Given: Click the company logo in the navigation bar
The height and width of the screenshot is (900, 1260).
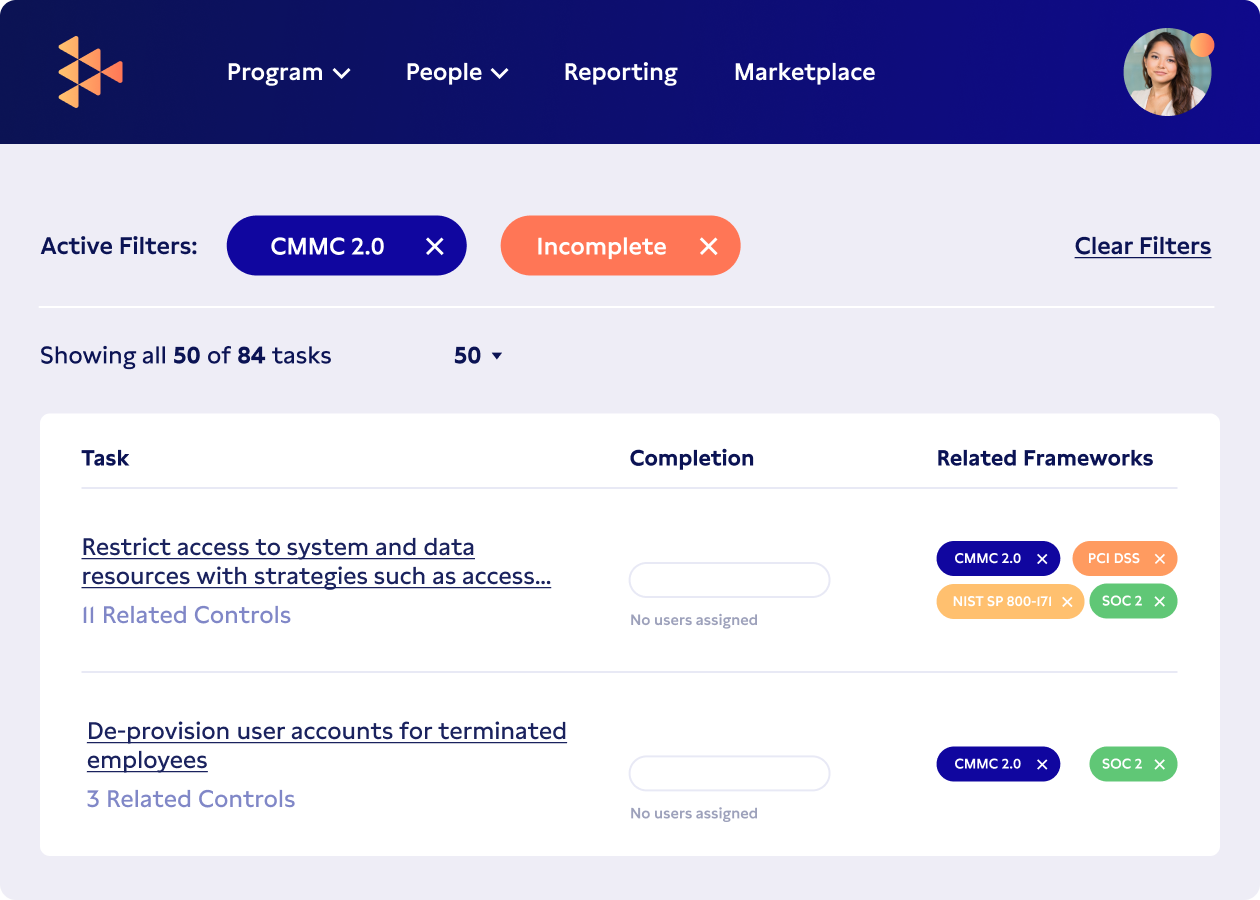Looking at the screenshot, I should pyautogui.click(x=88, y=72).
